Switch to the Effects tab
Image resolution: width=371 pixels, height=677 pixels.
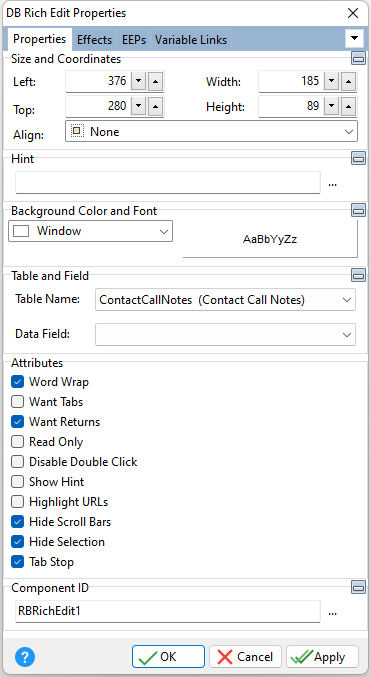pos(94,40)
